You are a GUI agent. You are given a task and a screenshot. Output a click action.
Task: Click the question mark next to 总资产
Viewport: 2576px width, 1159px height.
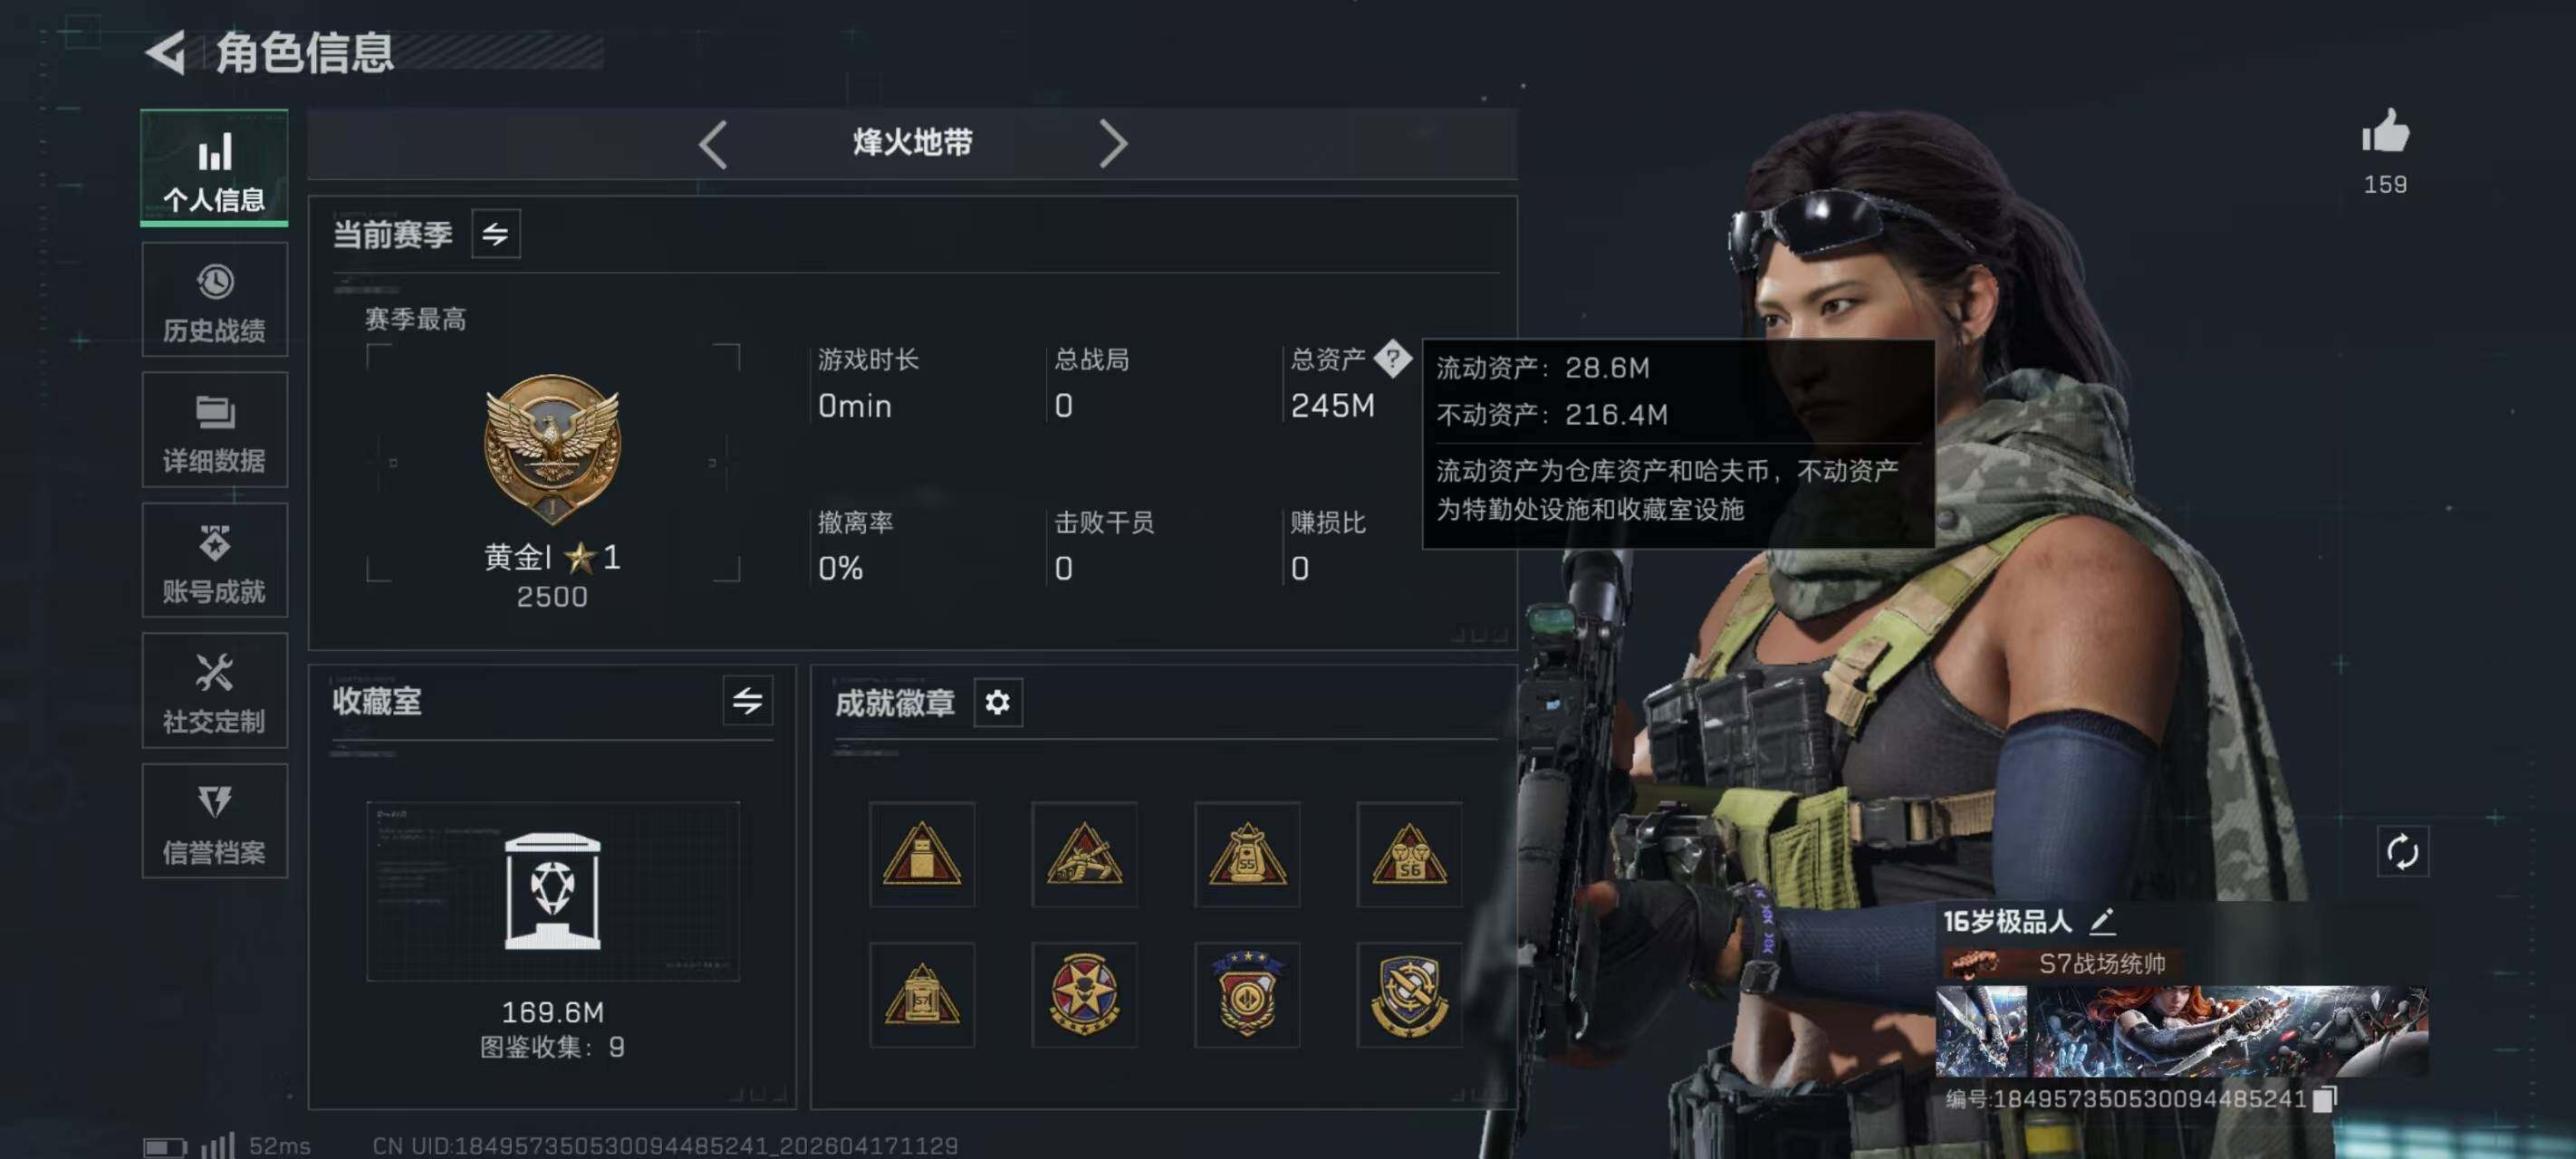[x=1392, y=357]
